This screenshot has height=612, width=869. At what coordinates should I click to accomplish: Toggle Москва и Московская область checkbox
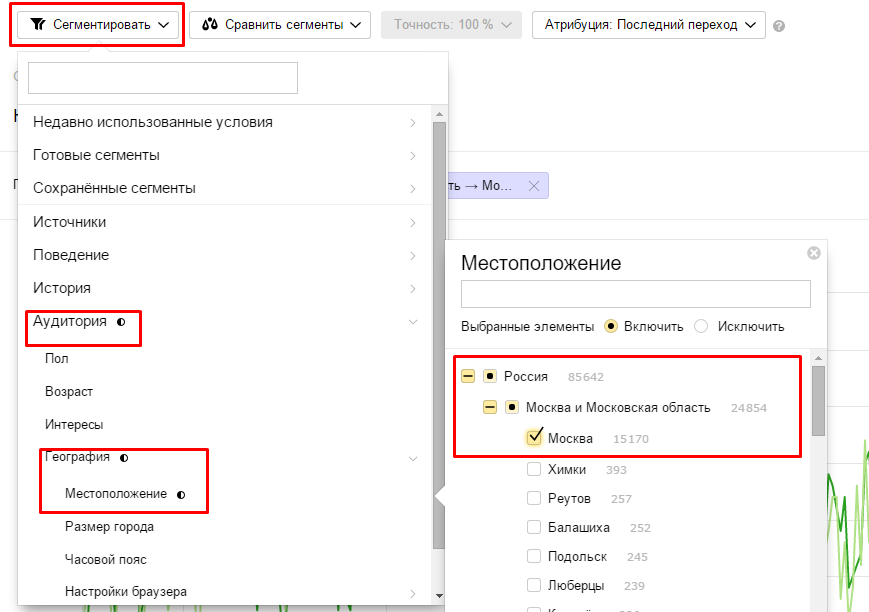[512, 407]
